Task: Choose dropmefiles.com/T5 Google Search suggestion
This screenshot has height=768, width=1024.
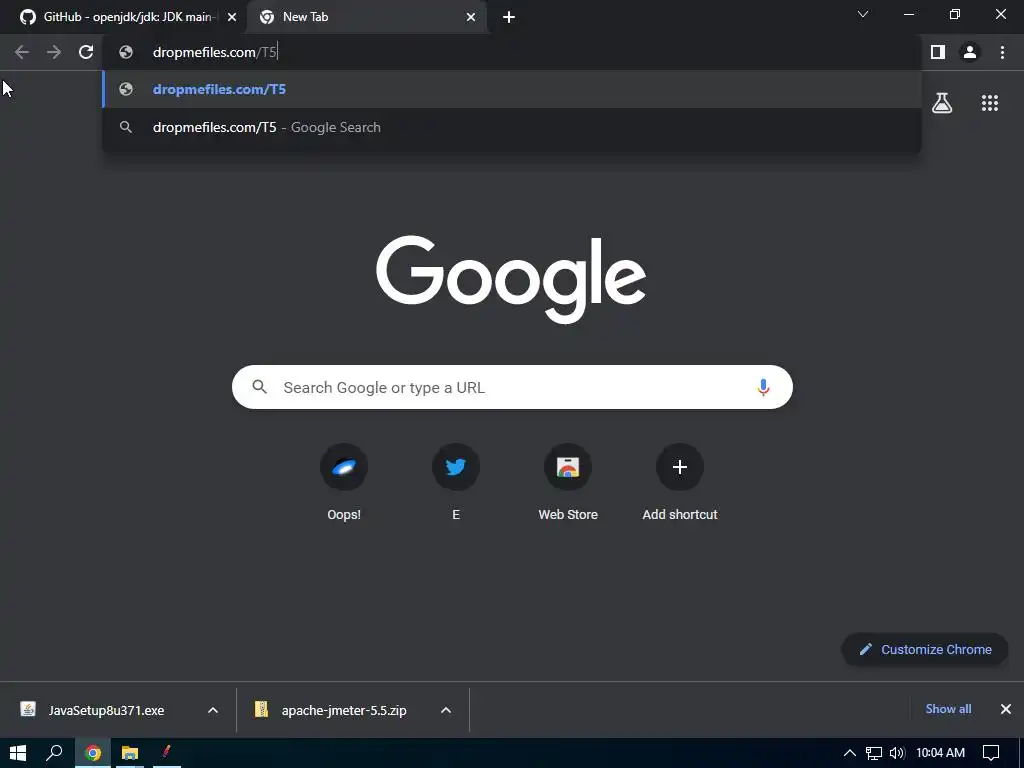Action: pos(512,127)
